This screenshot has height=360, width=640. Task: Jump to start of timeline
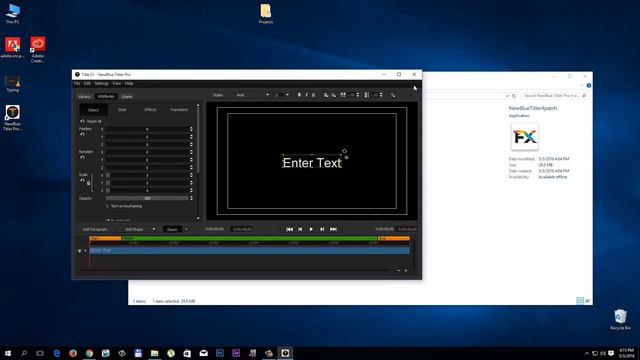289,229
